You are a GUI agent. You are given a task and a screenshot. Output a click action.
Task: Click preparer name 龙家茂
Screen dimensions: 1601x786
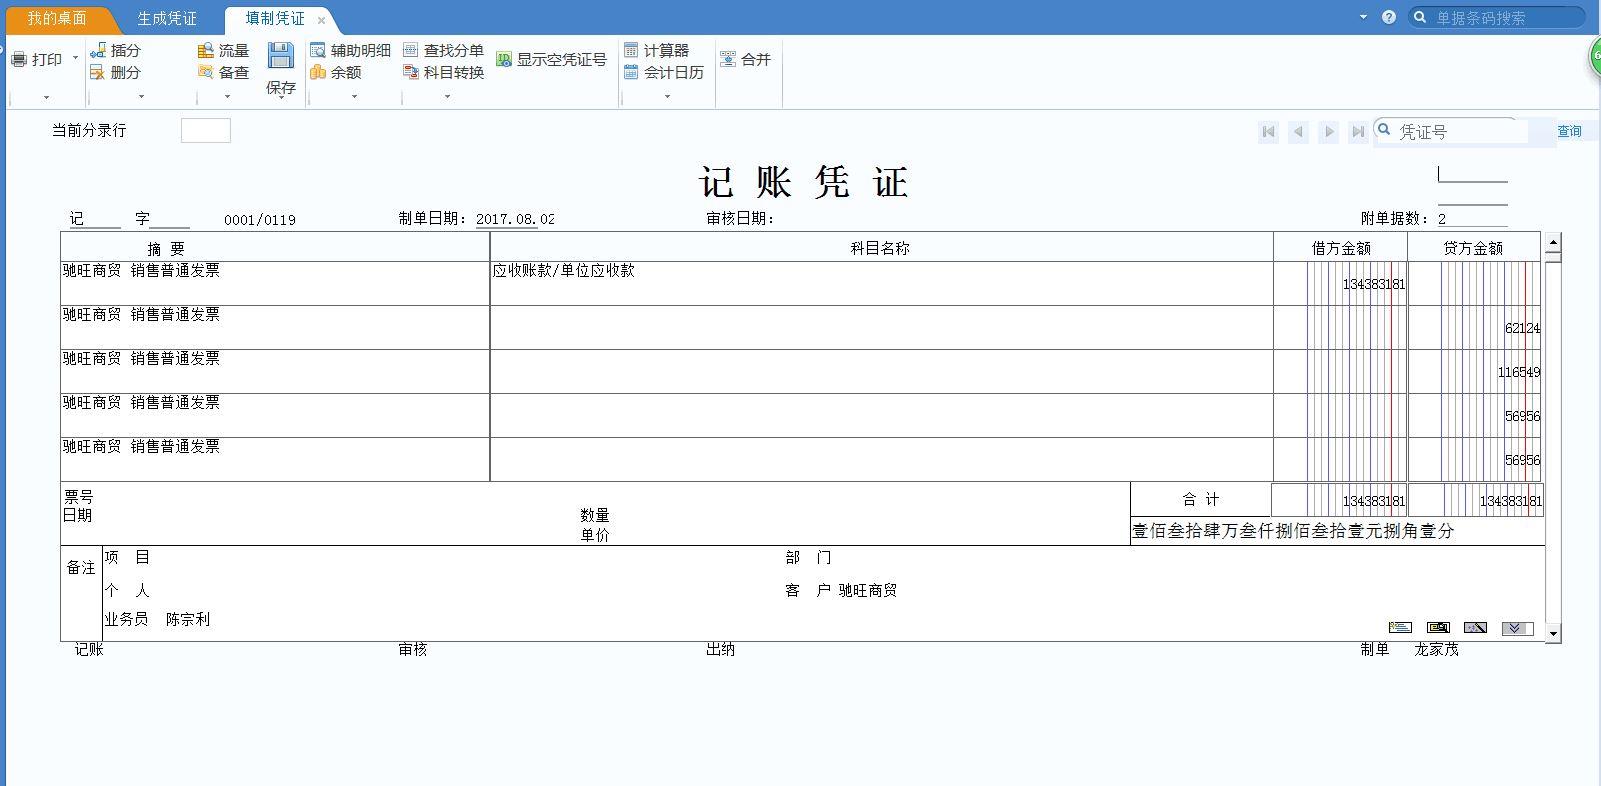1437,650
